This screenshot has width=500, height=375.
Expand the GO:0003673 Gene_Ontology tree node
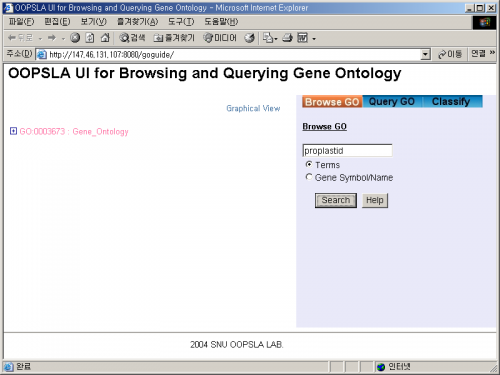pyautogui.click(x=13, y=131)
